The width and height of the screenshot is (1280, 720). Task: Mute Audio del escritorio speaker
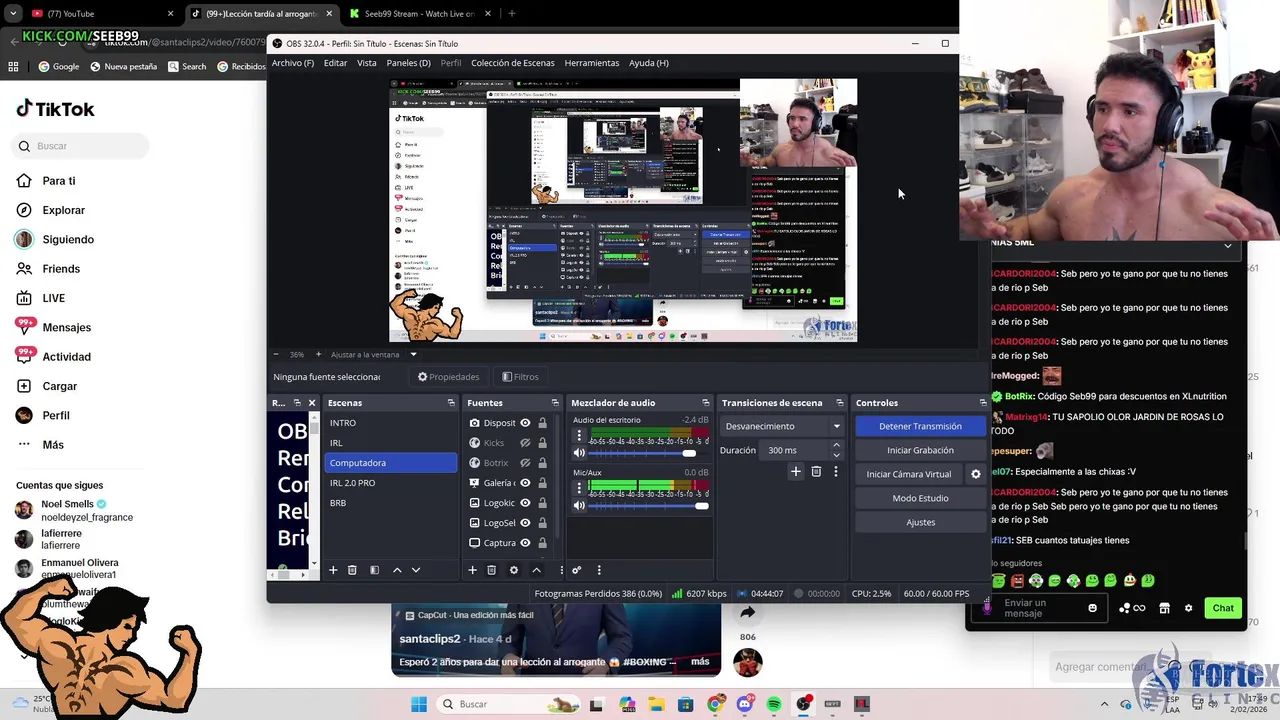click(579, 453)
